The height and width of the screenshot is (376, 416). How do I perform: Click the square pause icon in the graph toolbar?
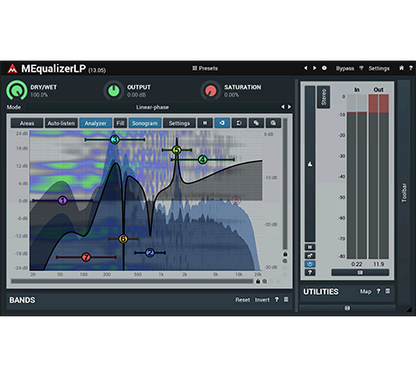[205, 123]
